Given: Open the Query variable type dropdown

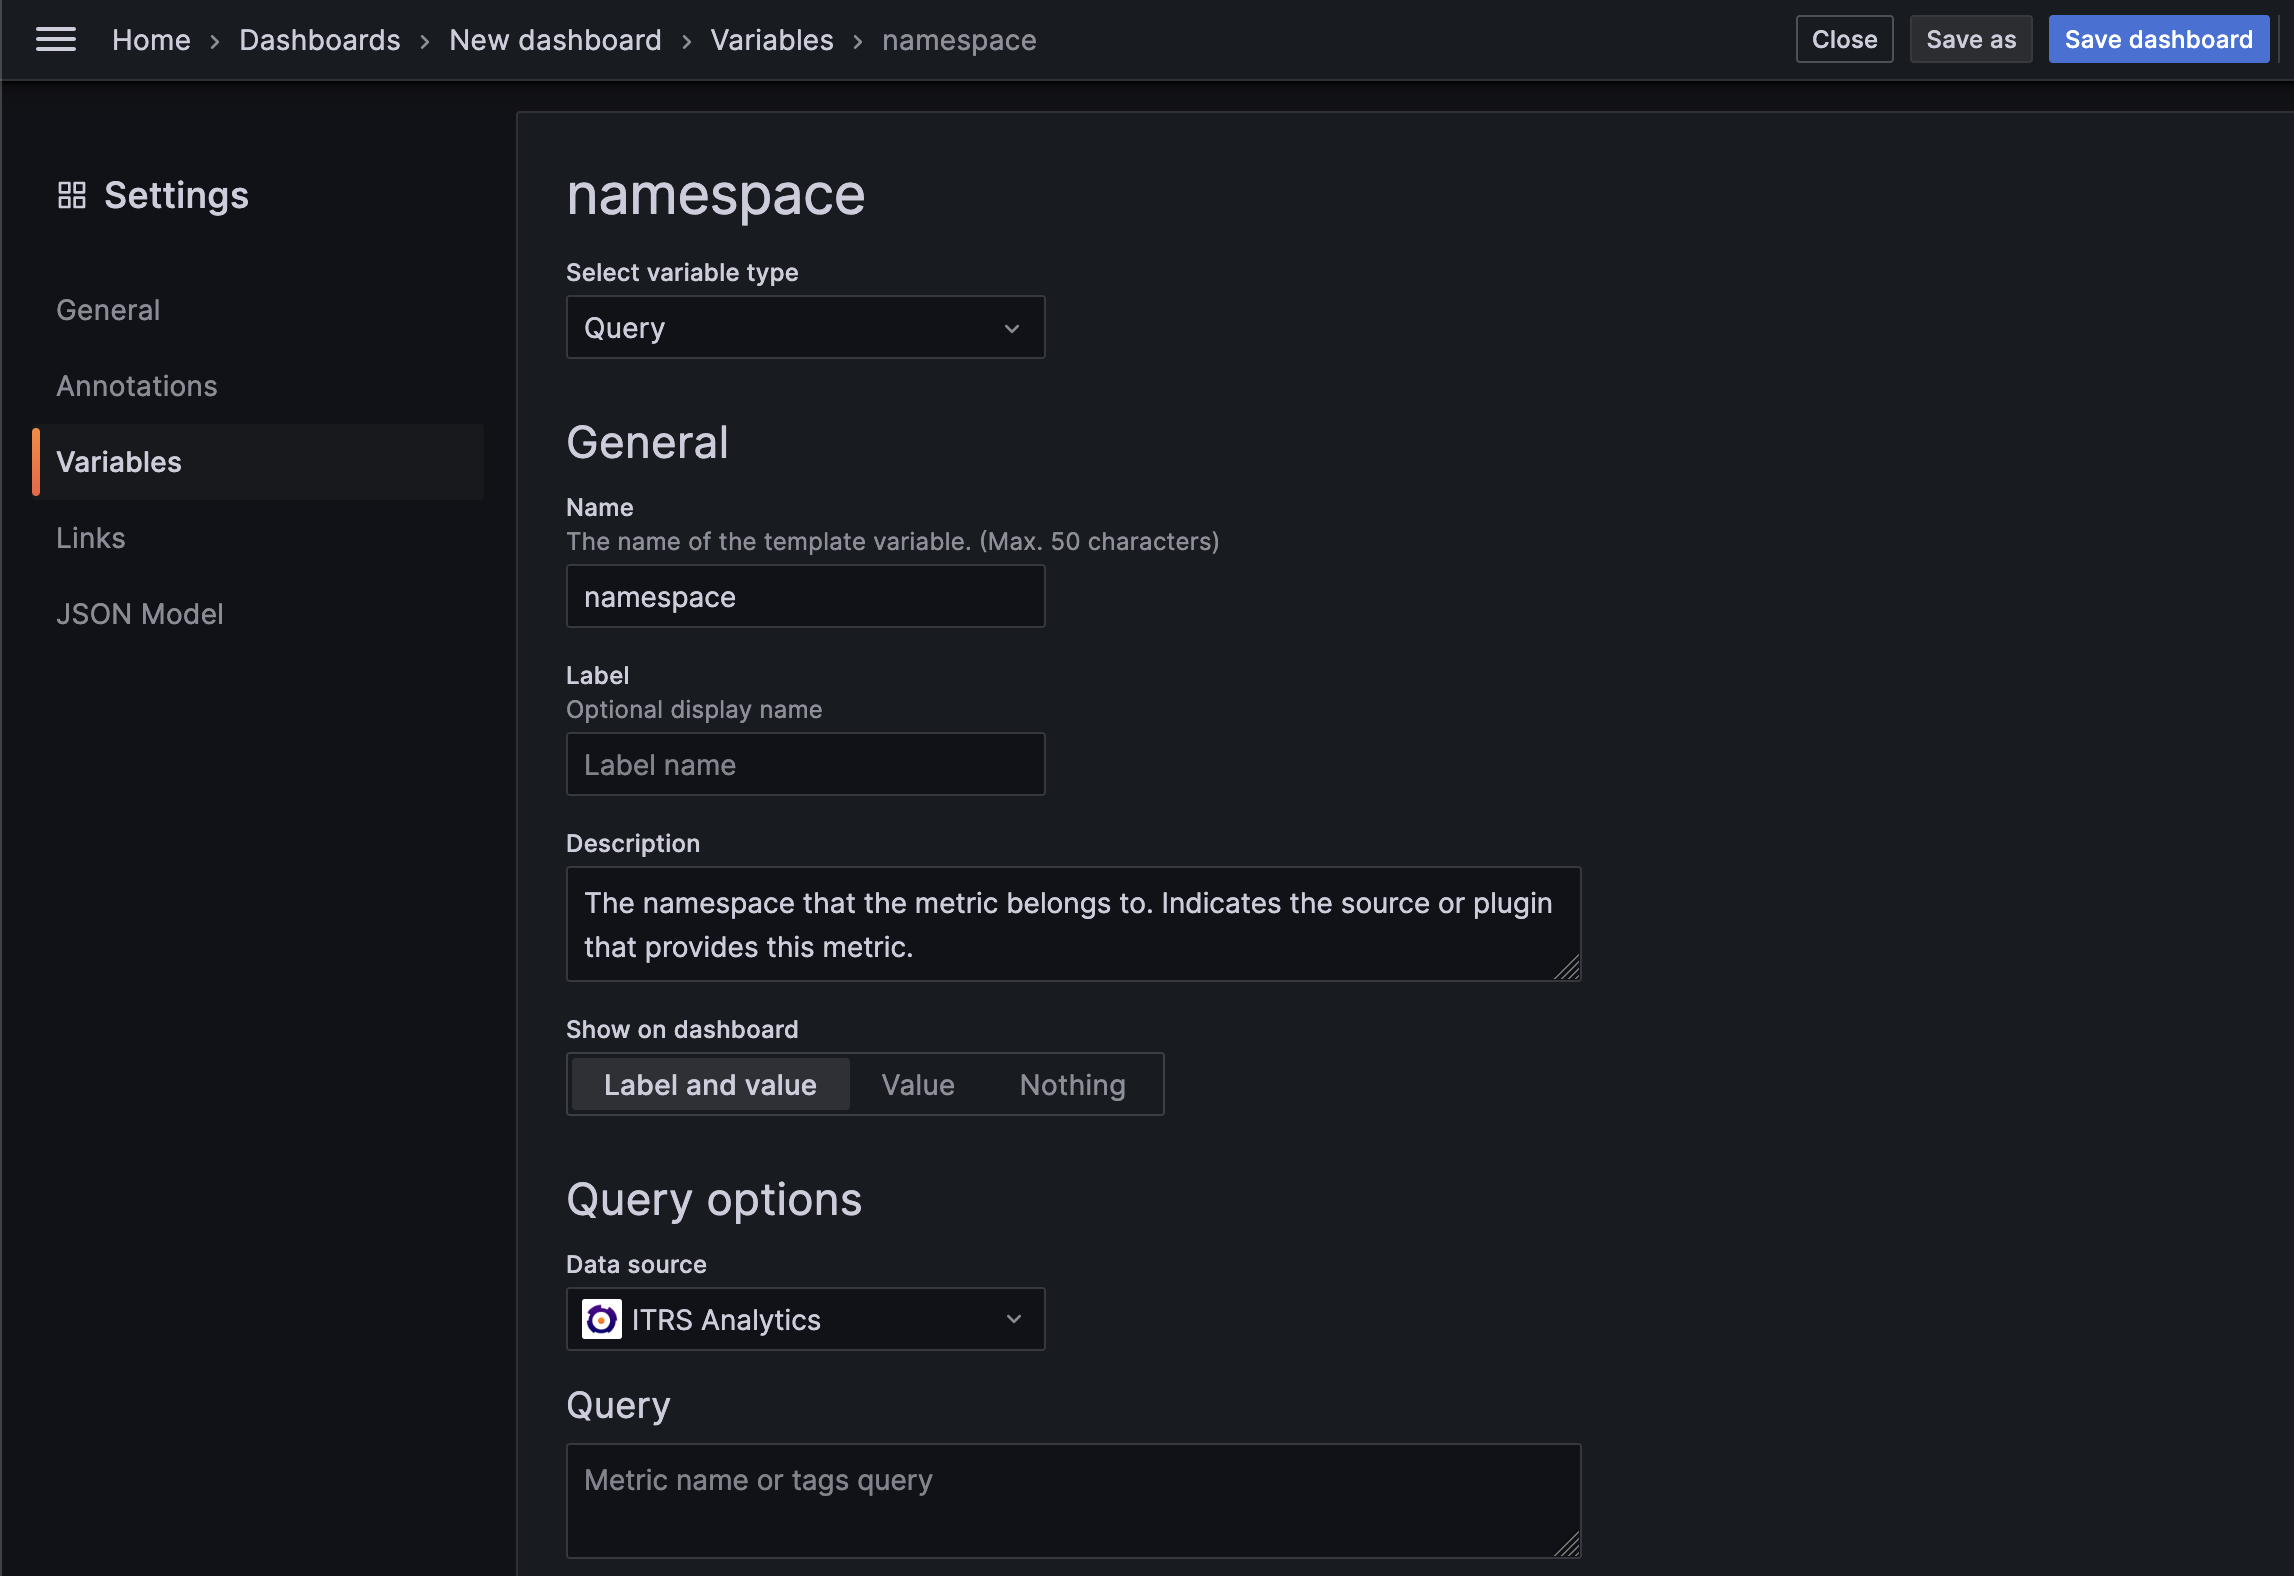Looking at the screenshot, I should (x=790, y=328).
